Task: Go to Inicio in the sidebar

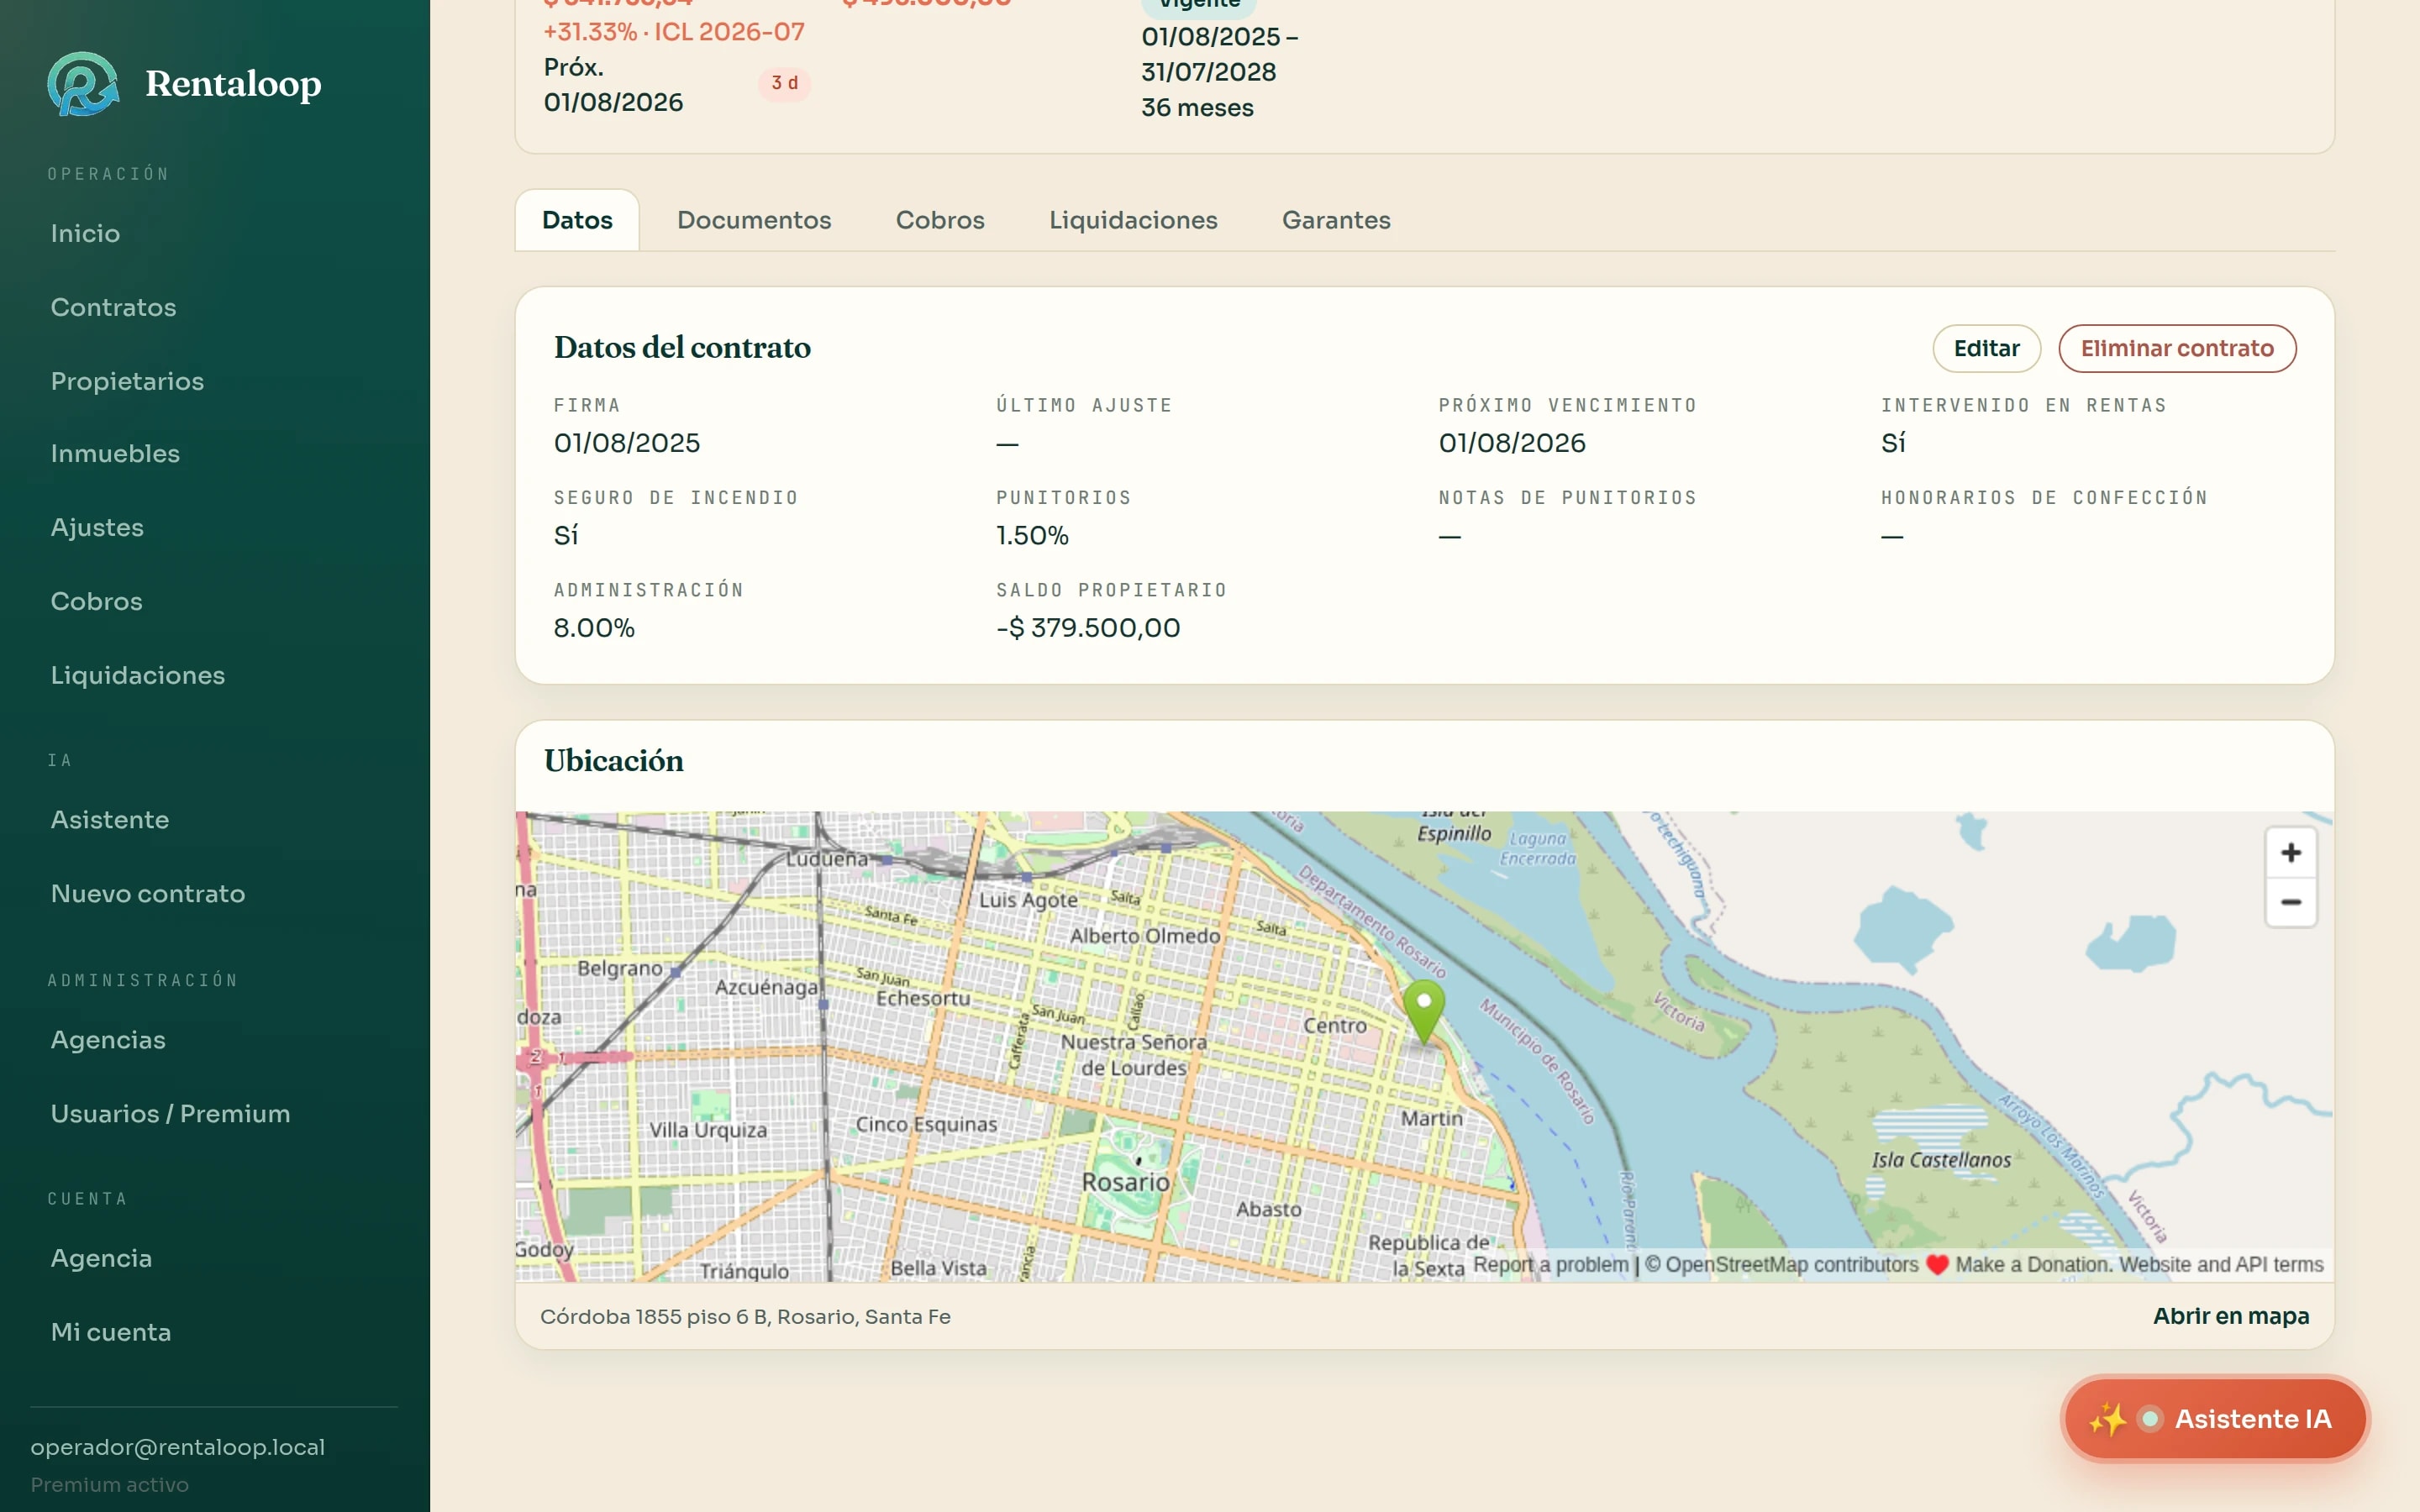Action: [x=85, y=233]
